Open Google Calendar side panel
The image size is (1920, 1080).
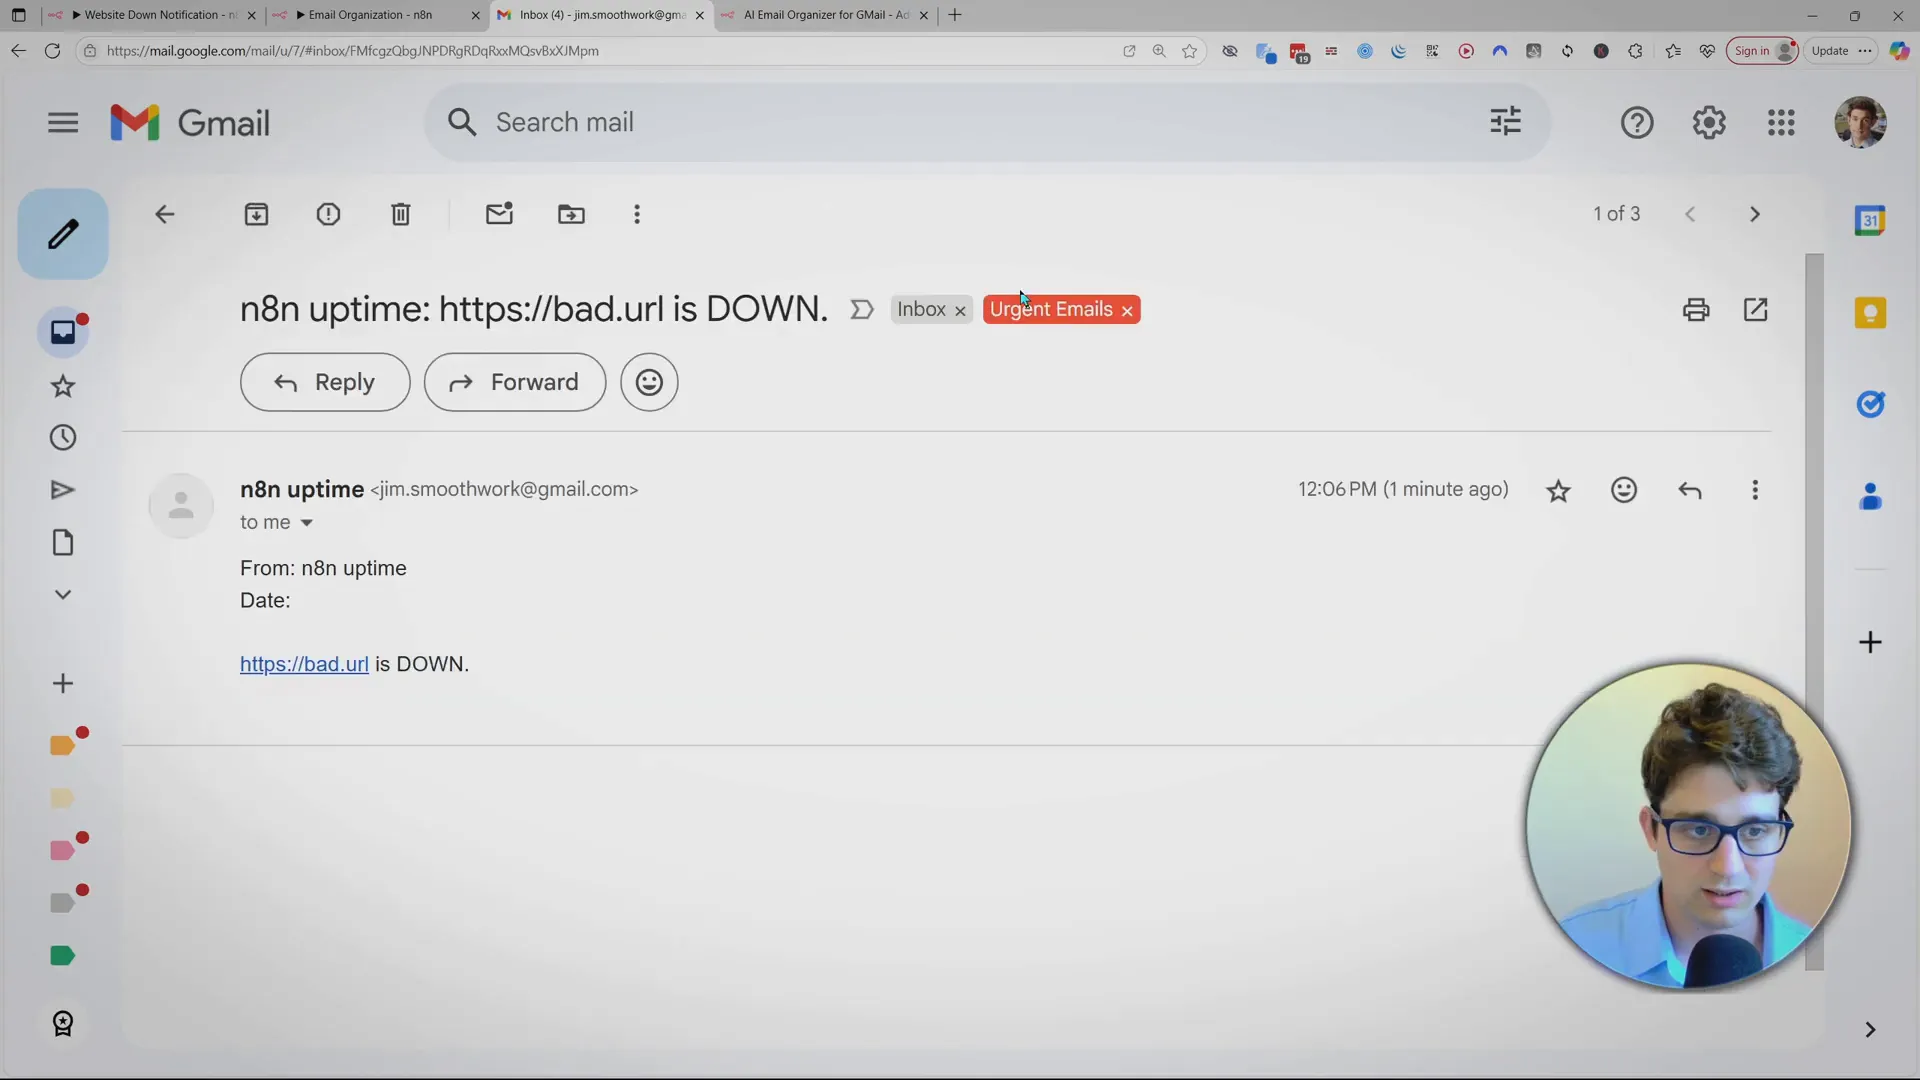pos(1870,220)
